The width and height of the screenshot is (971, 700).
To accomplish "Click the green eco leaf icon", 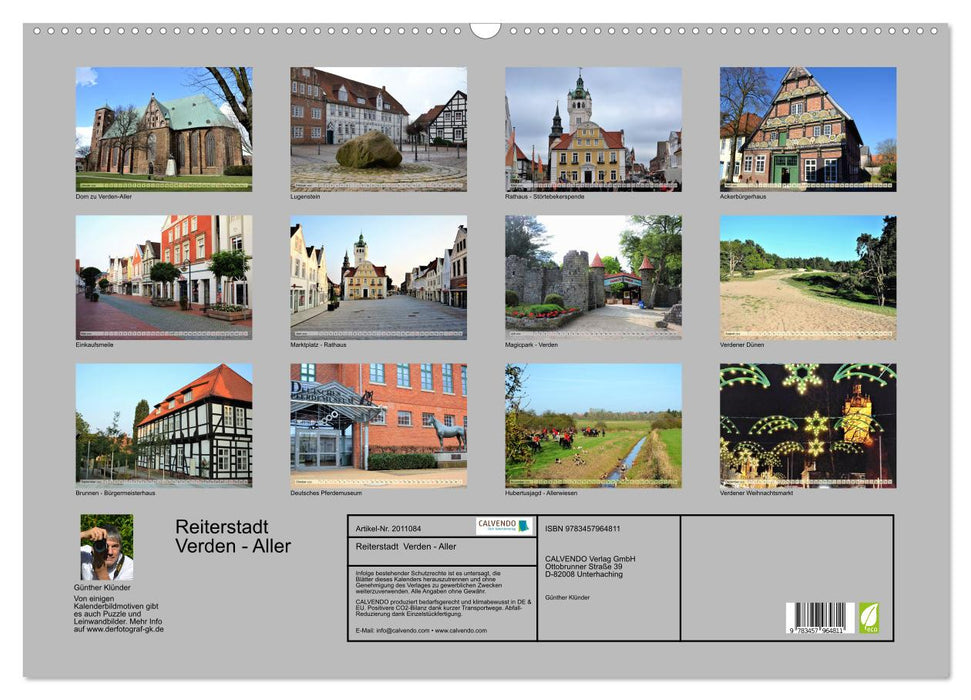I will [869, 618].
